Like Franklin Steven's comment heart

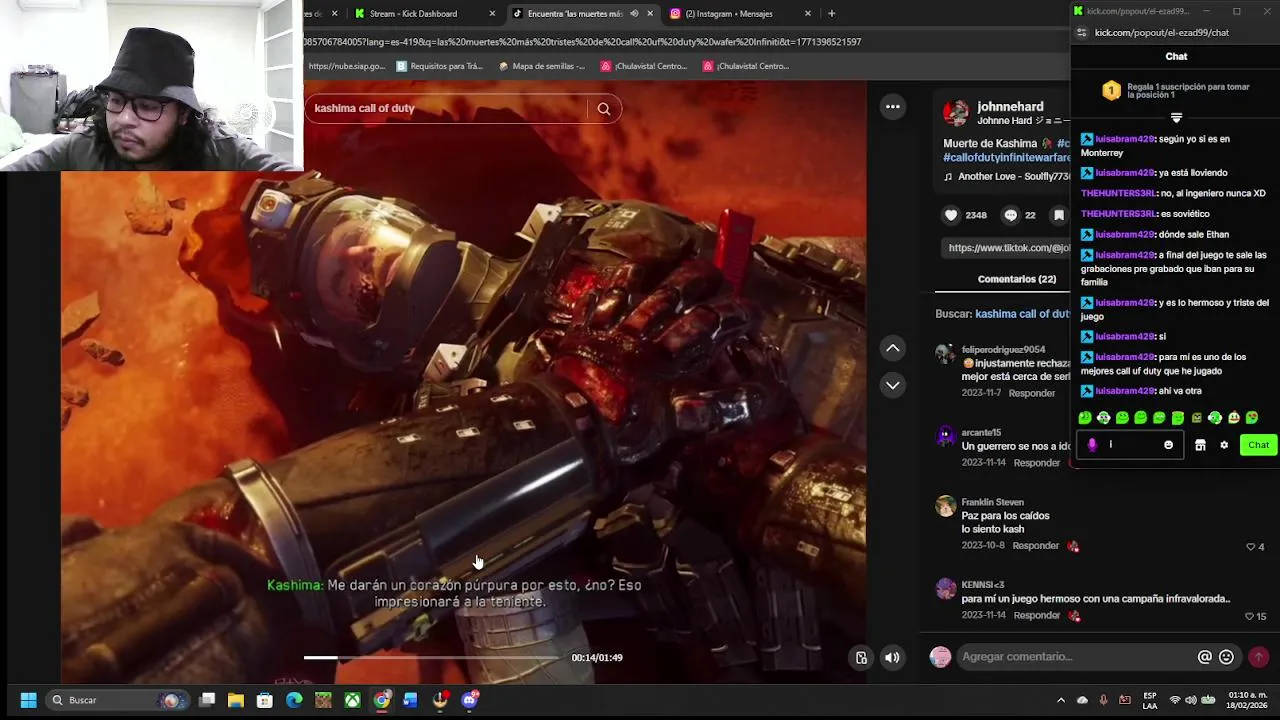tap(1250, 547)
